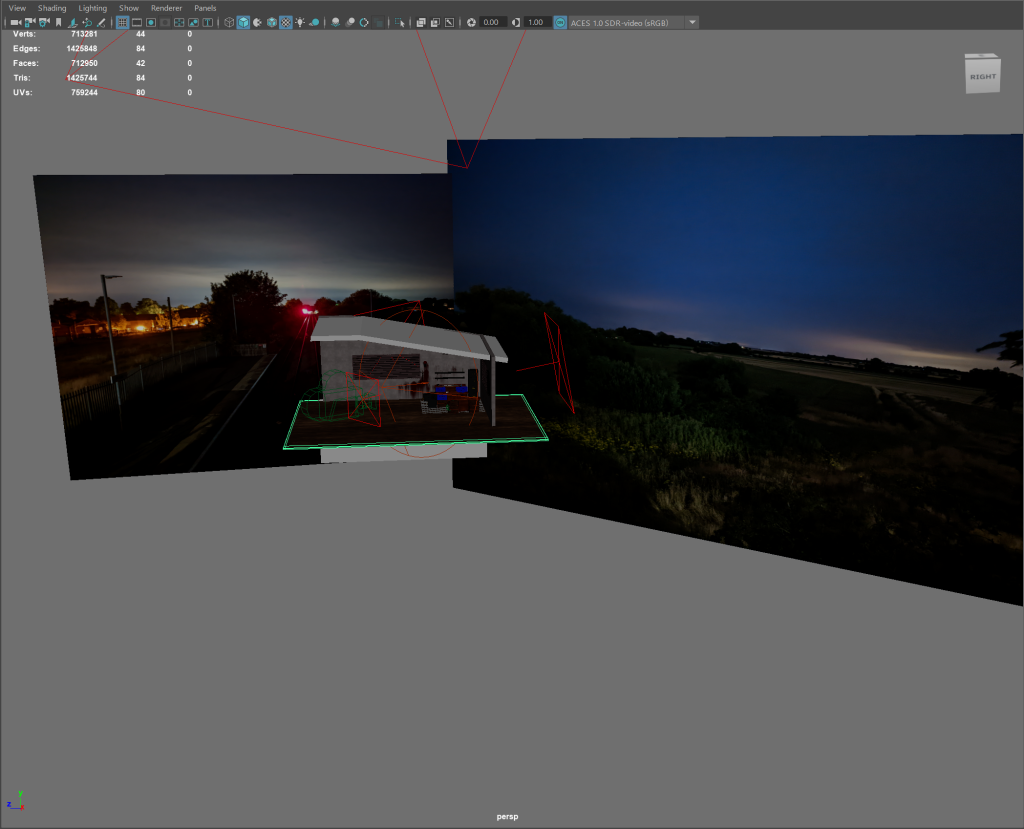1024x829 pixels.
Task: Expand the Panels menu
Action: (205, 8)
